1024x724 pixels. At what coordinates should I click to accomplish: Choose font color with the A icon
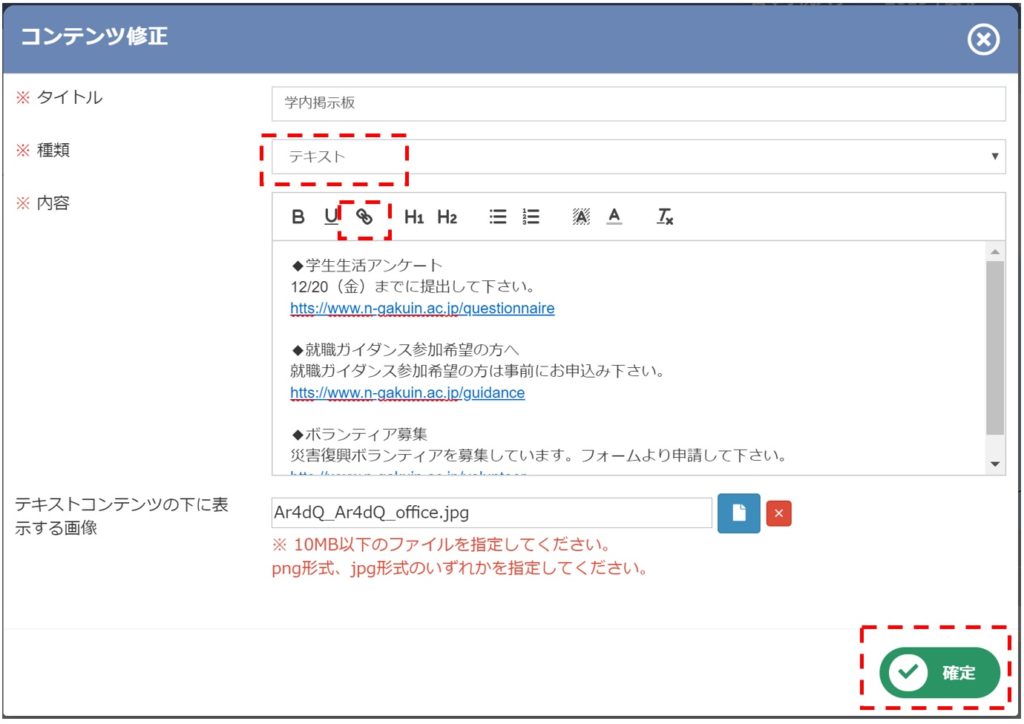click(614, 216)
